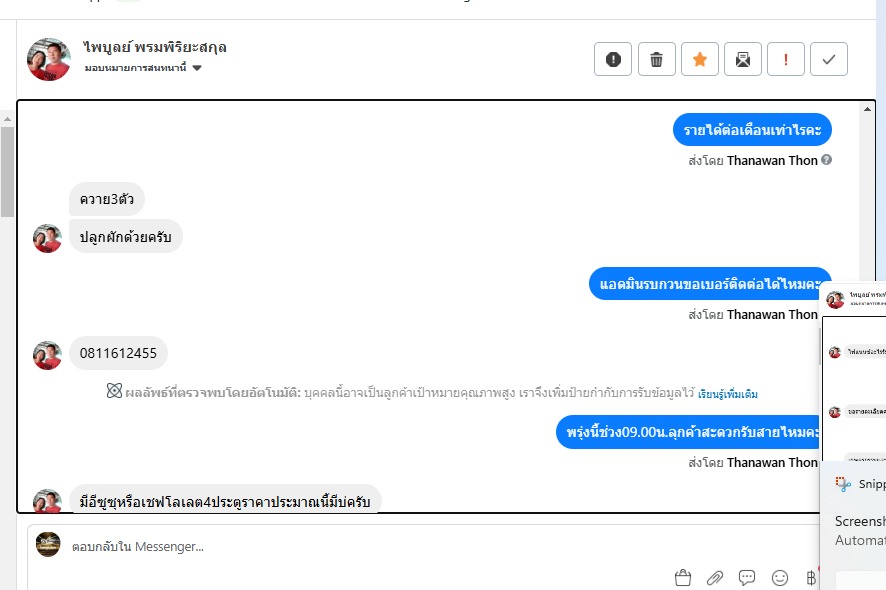Attach a file with paperclip icon
Viewport: 886px width, 590px height.
[715, 578]
